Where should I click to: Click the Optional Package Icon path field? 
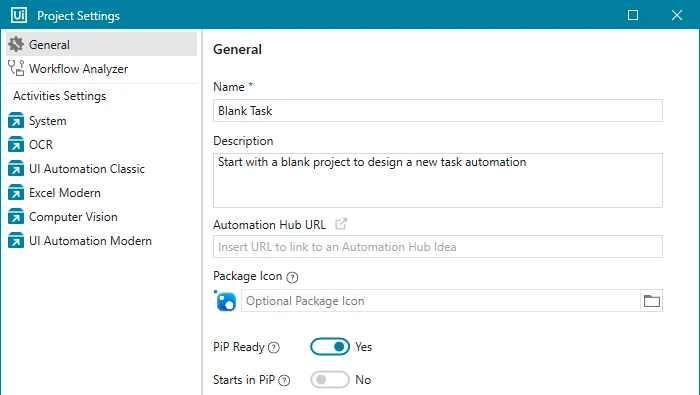point(441,301)
